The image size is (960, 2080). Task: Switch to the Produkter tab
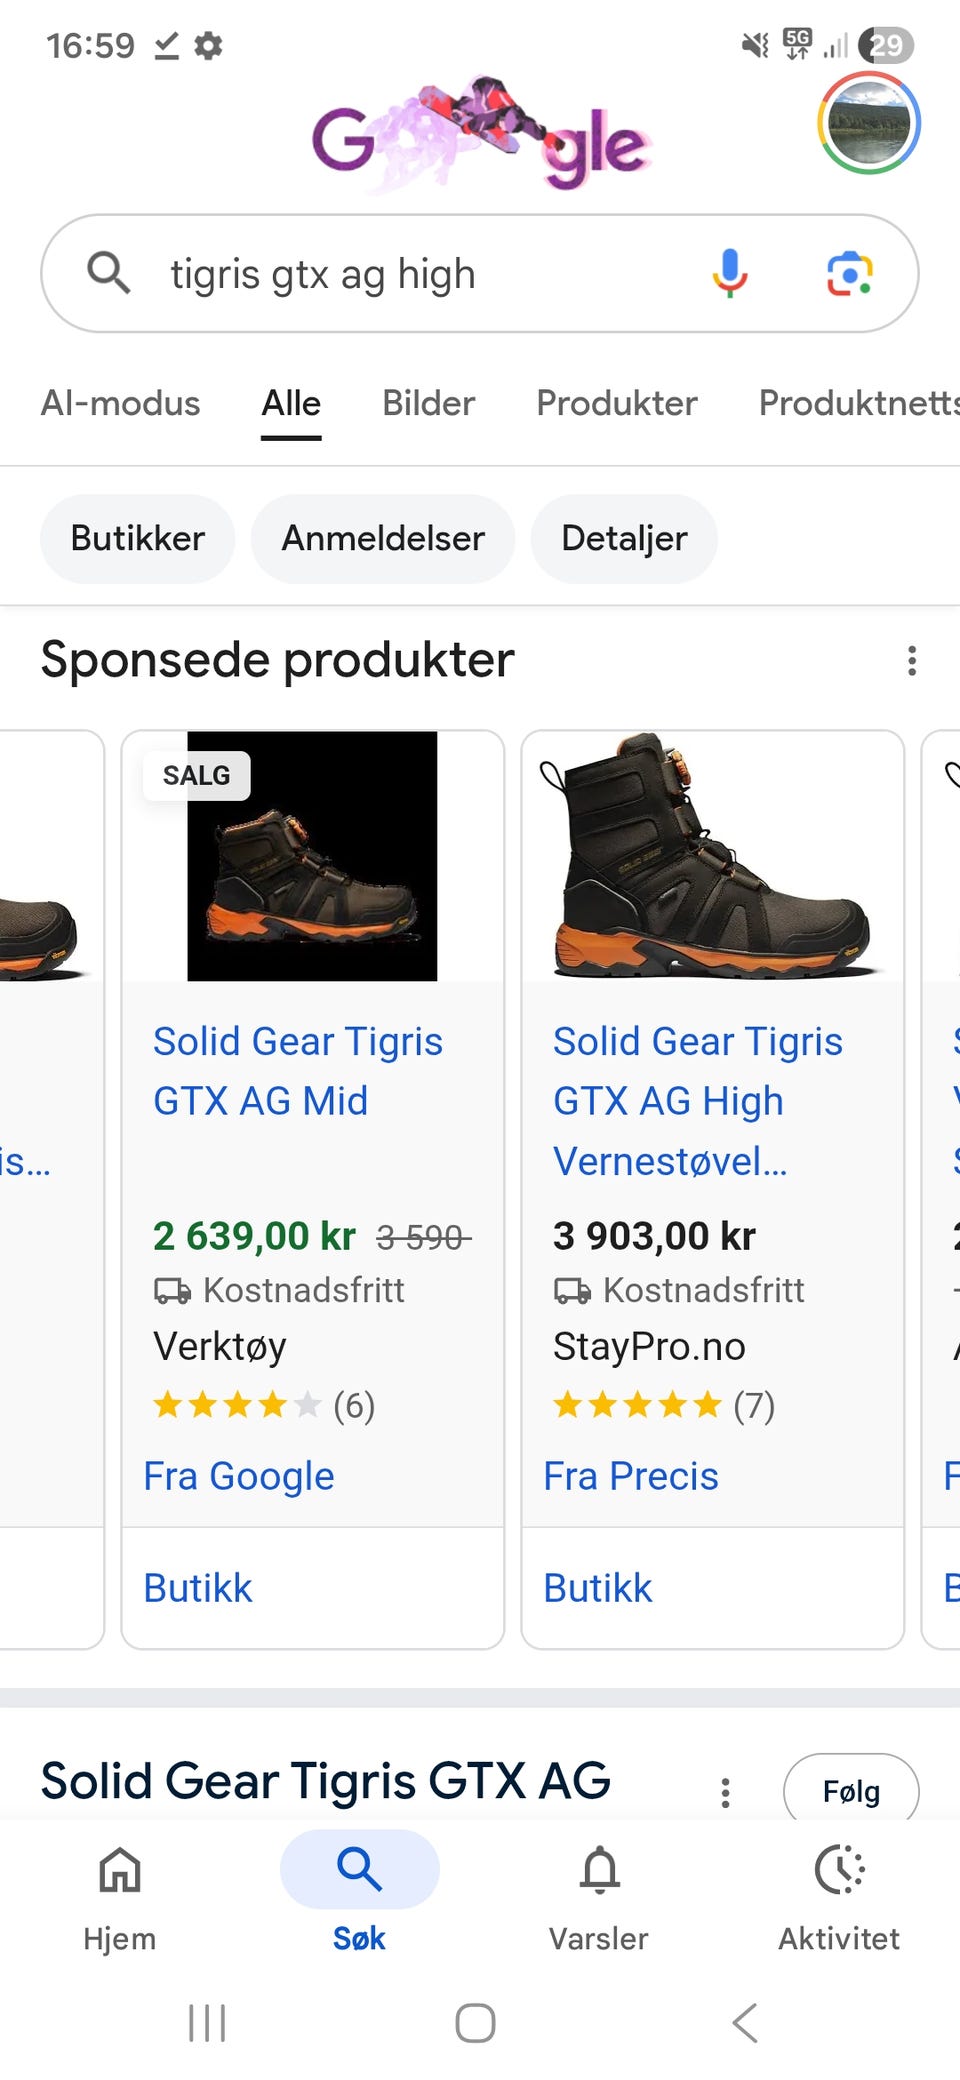[x=616, y=403]
